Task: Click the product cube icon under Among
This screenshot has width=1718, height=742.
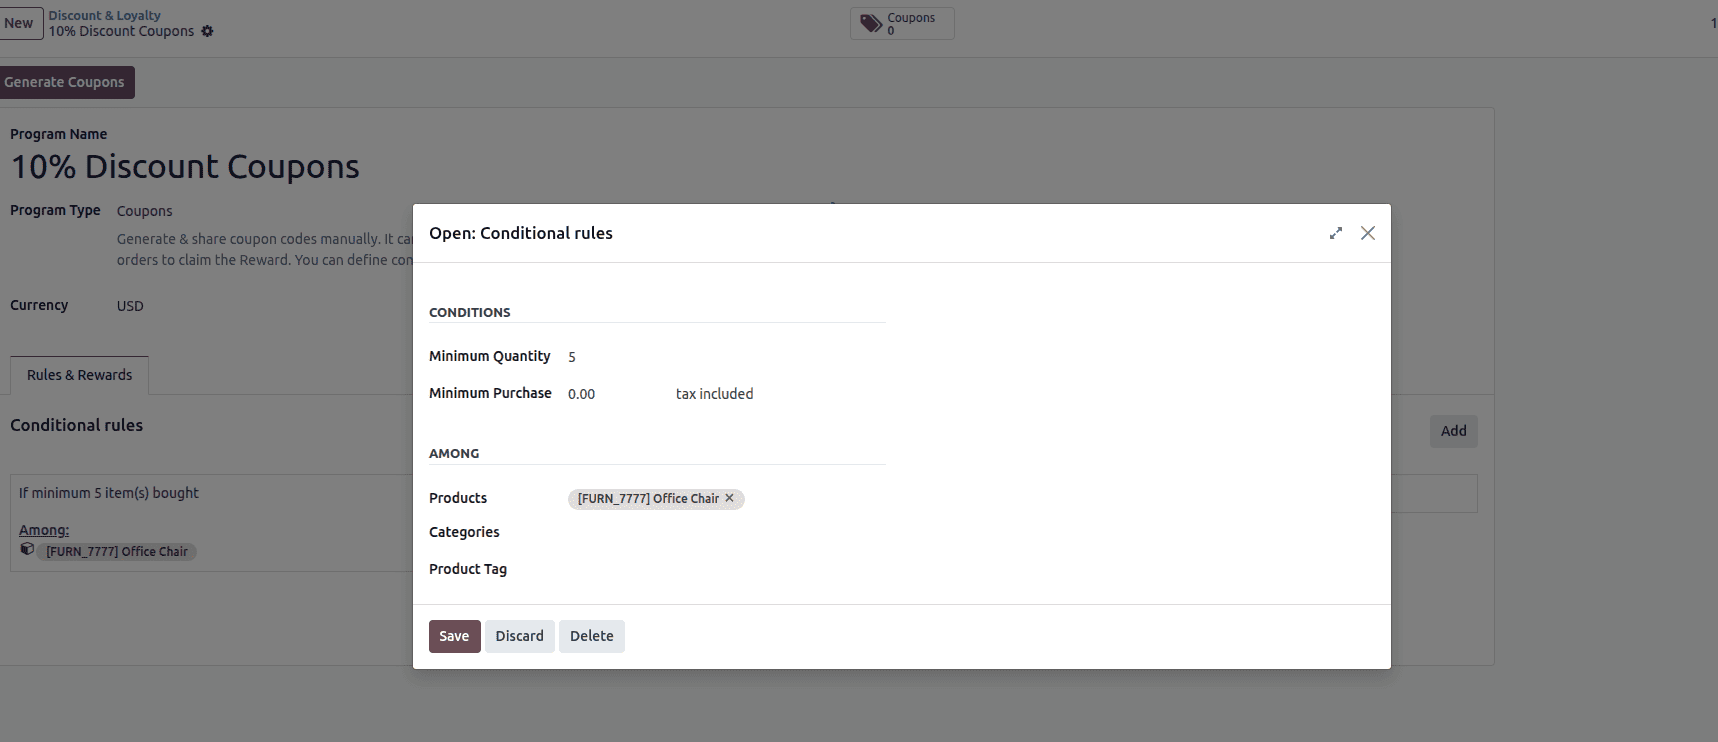Action: pos(27,549)
